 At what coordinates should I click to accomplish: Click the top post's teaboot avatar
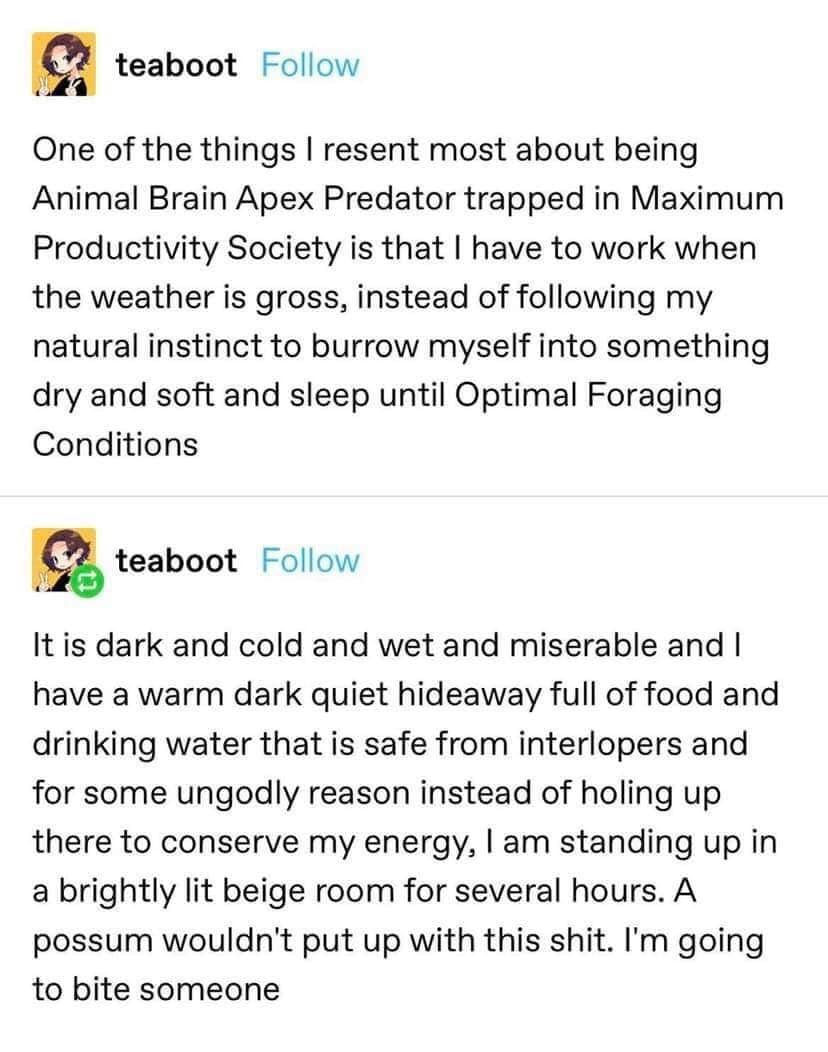pyautogui.click(x=66, y=64)
